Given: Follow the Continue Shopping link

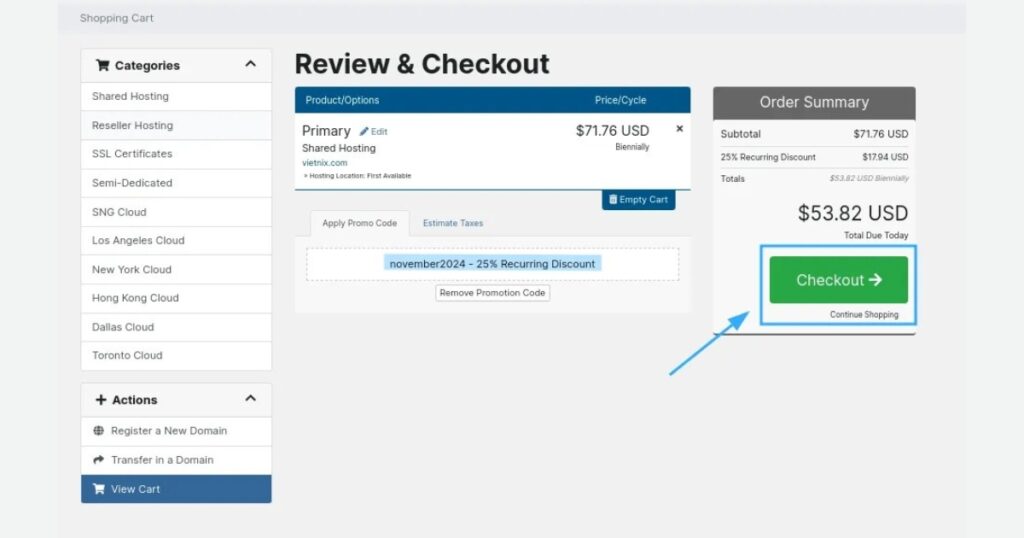Looking at the screenshot, I should click(863, 315).
